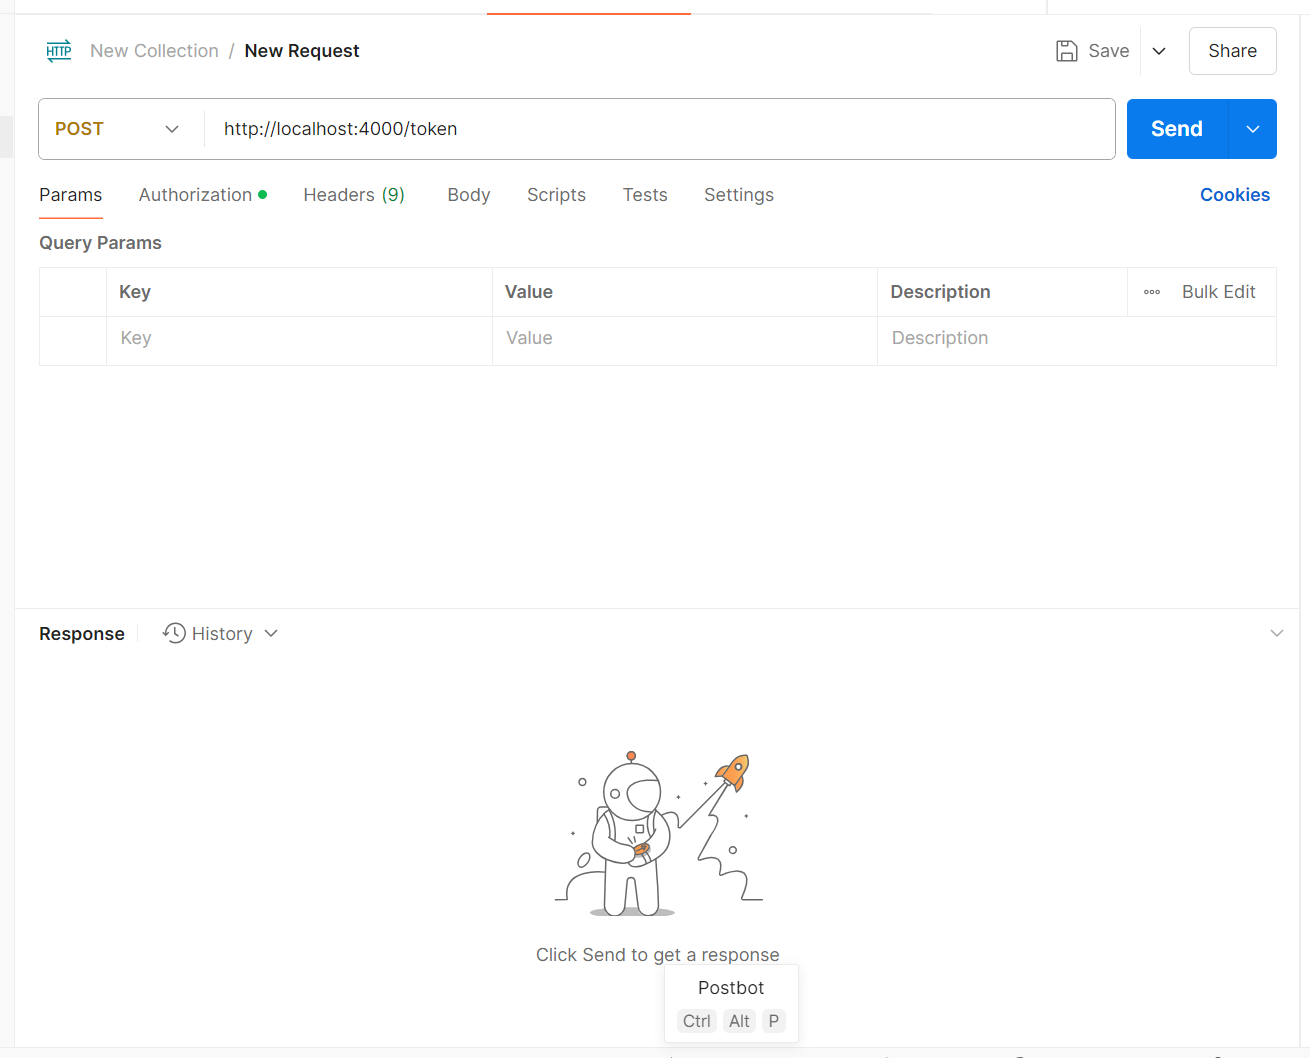Image resolution: width=1310 pixels, height=1058 pixels.
Task: Open the three-dots column options menu
Action: [x=1152, y=292]
